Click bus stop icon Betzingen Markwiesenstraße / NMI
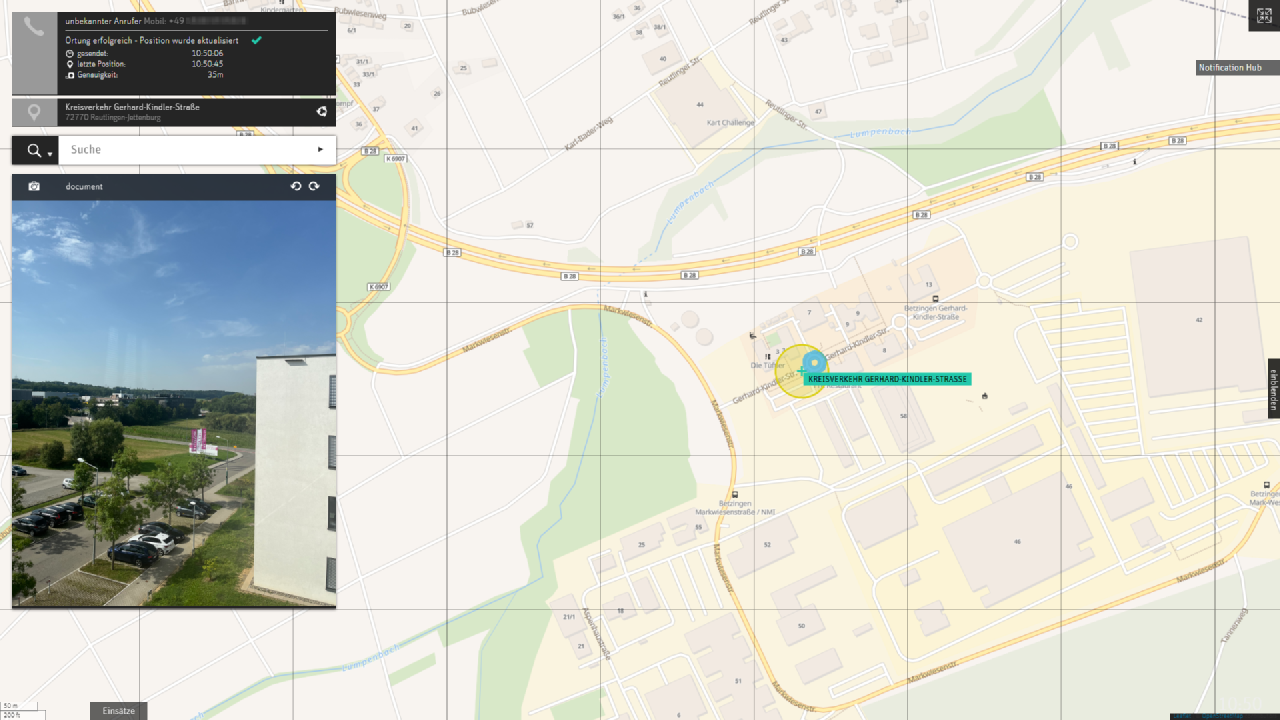Image resolution: width=1280 pixels, height=720 pixels. 735,494
